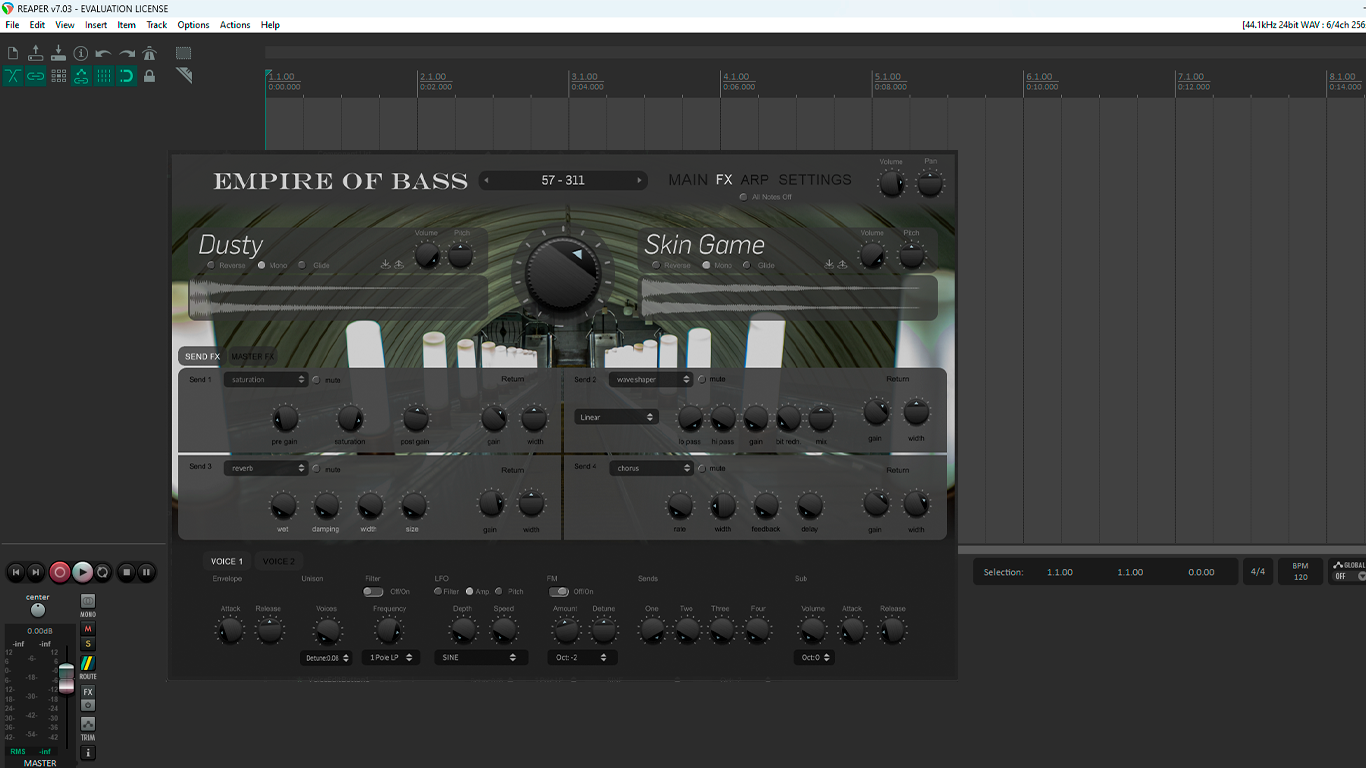Viewport: 1366px width, 768px height.
Task: Open Send 4 chorus effect dropdown
Action: point(651,468)
